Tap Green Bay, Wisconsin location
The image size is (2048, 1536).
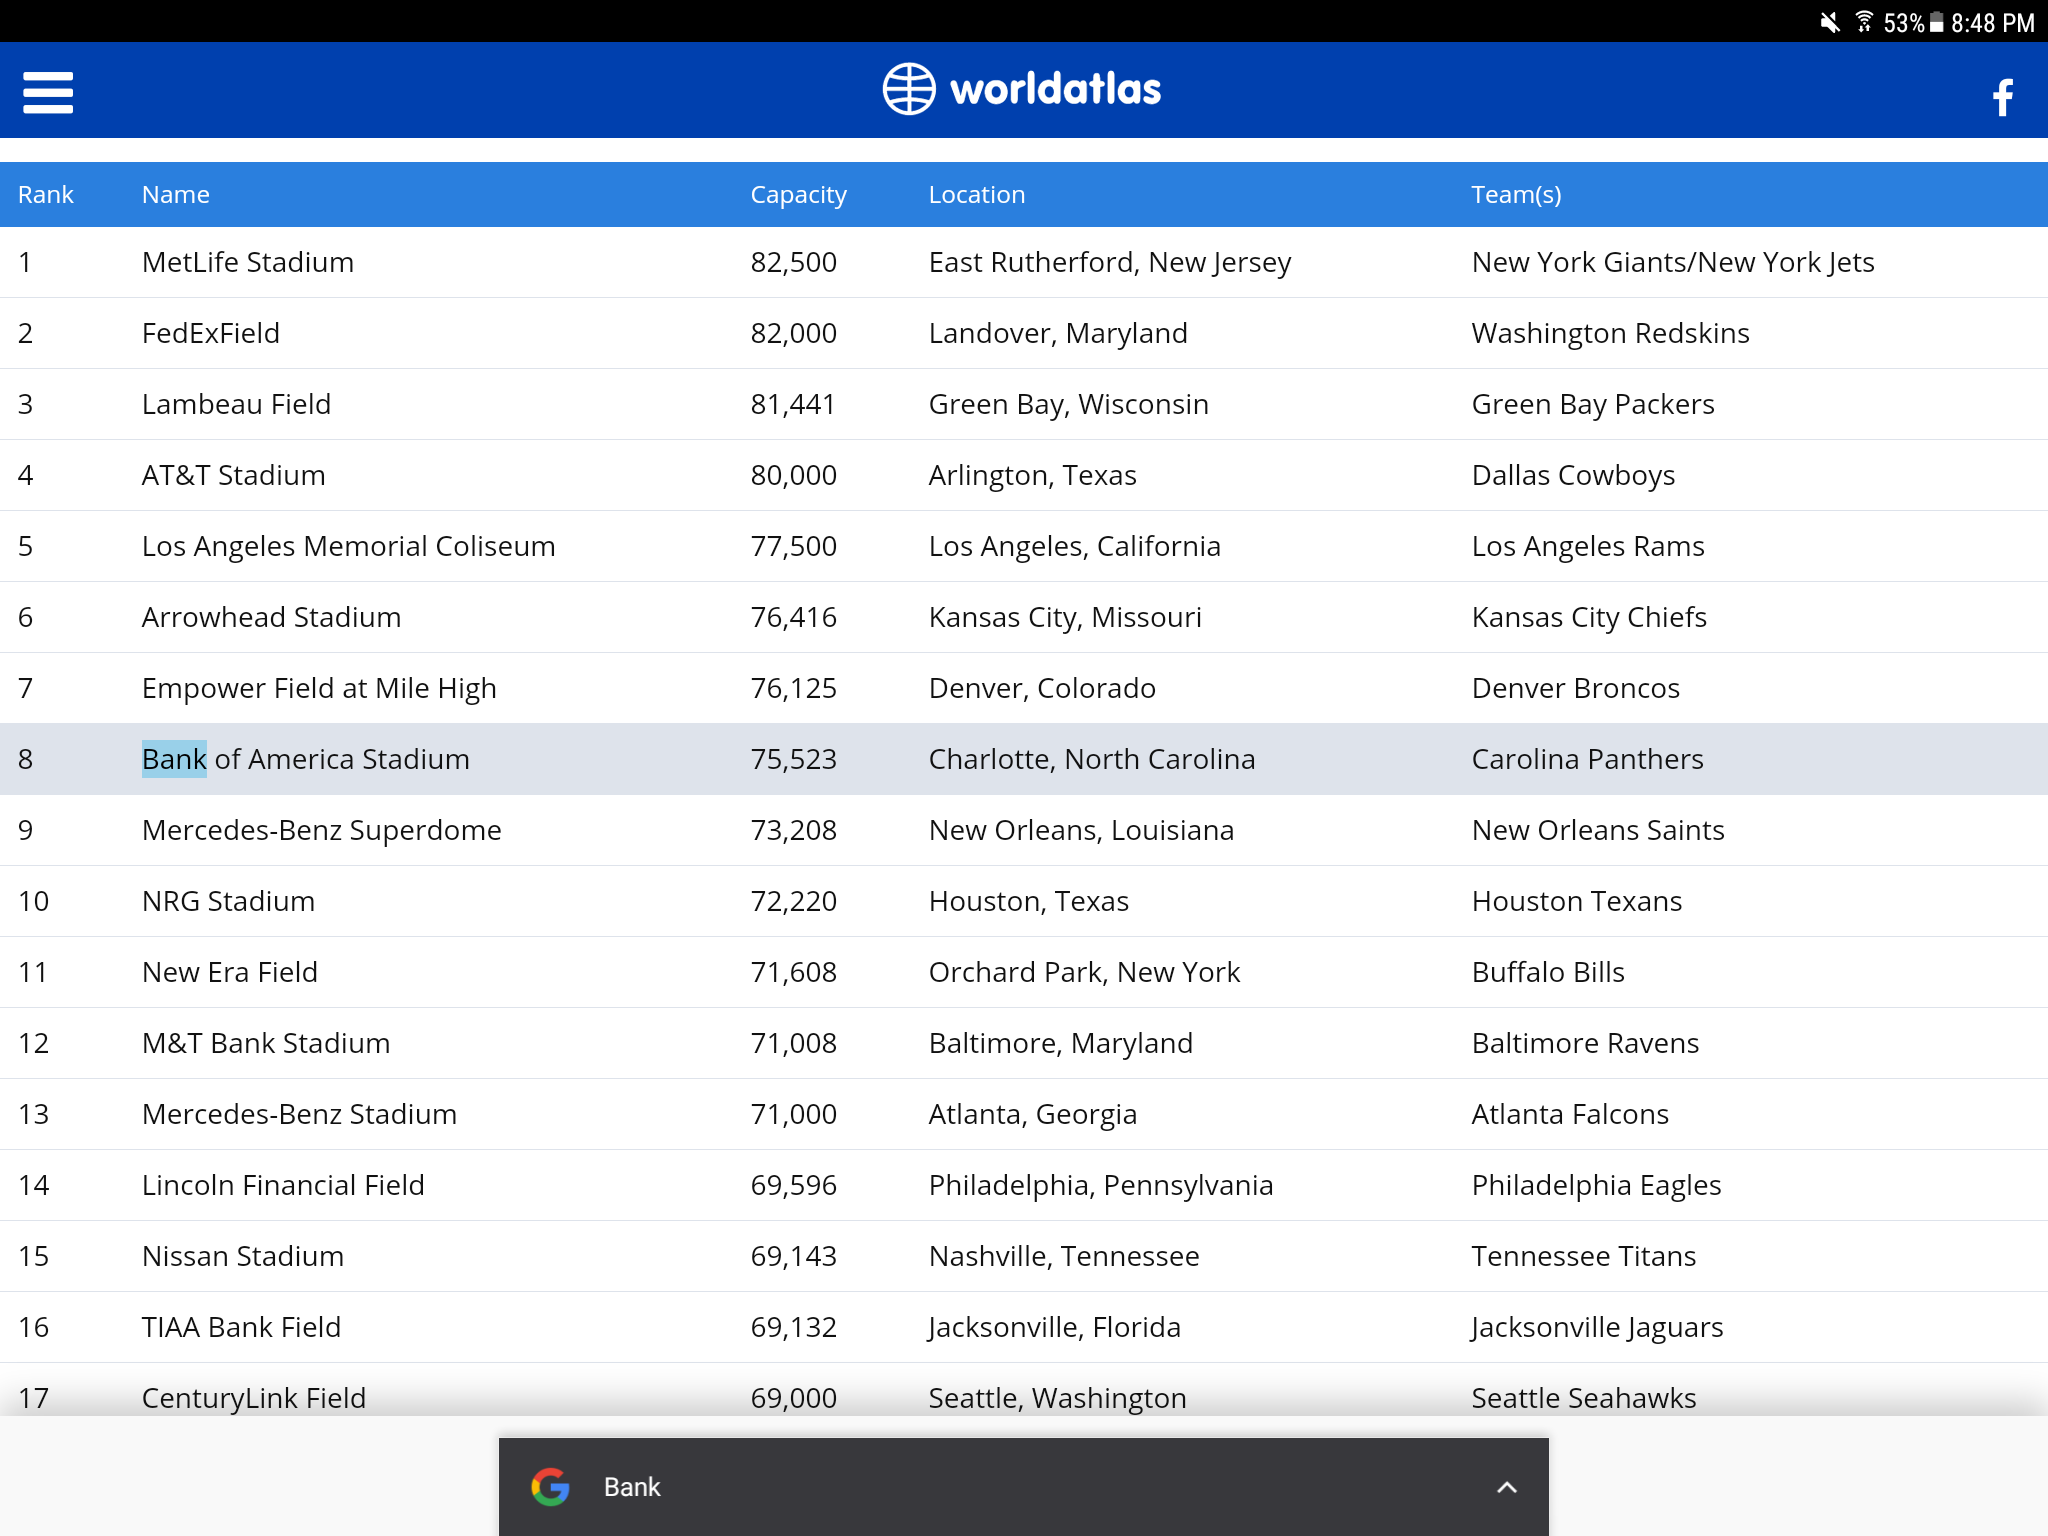(x=1069, y=404)
